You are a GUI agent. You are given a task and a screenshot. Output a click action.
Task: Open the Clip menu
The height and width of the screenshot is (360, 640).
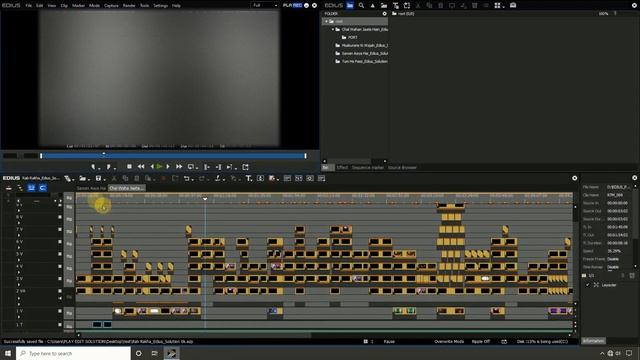click(64, 6)
